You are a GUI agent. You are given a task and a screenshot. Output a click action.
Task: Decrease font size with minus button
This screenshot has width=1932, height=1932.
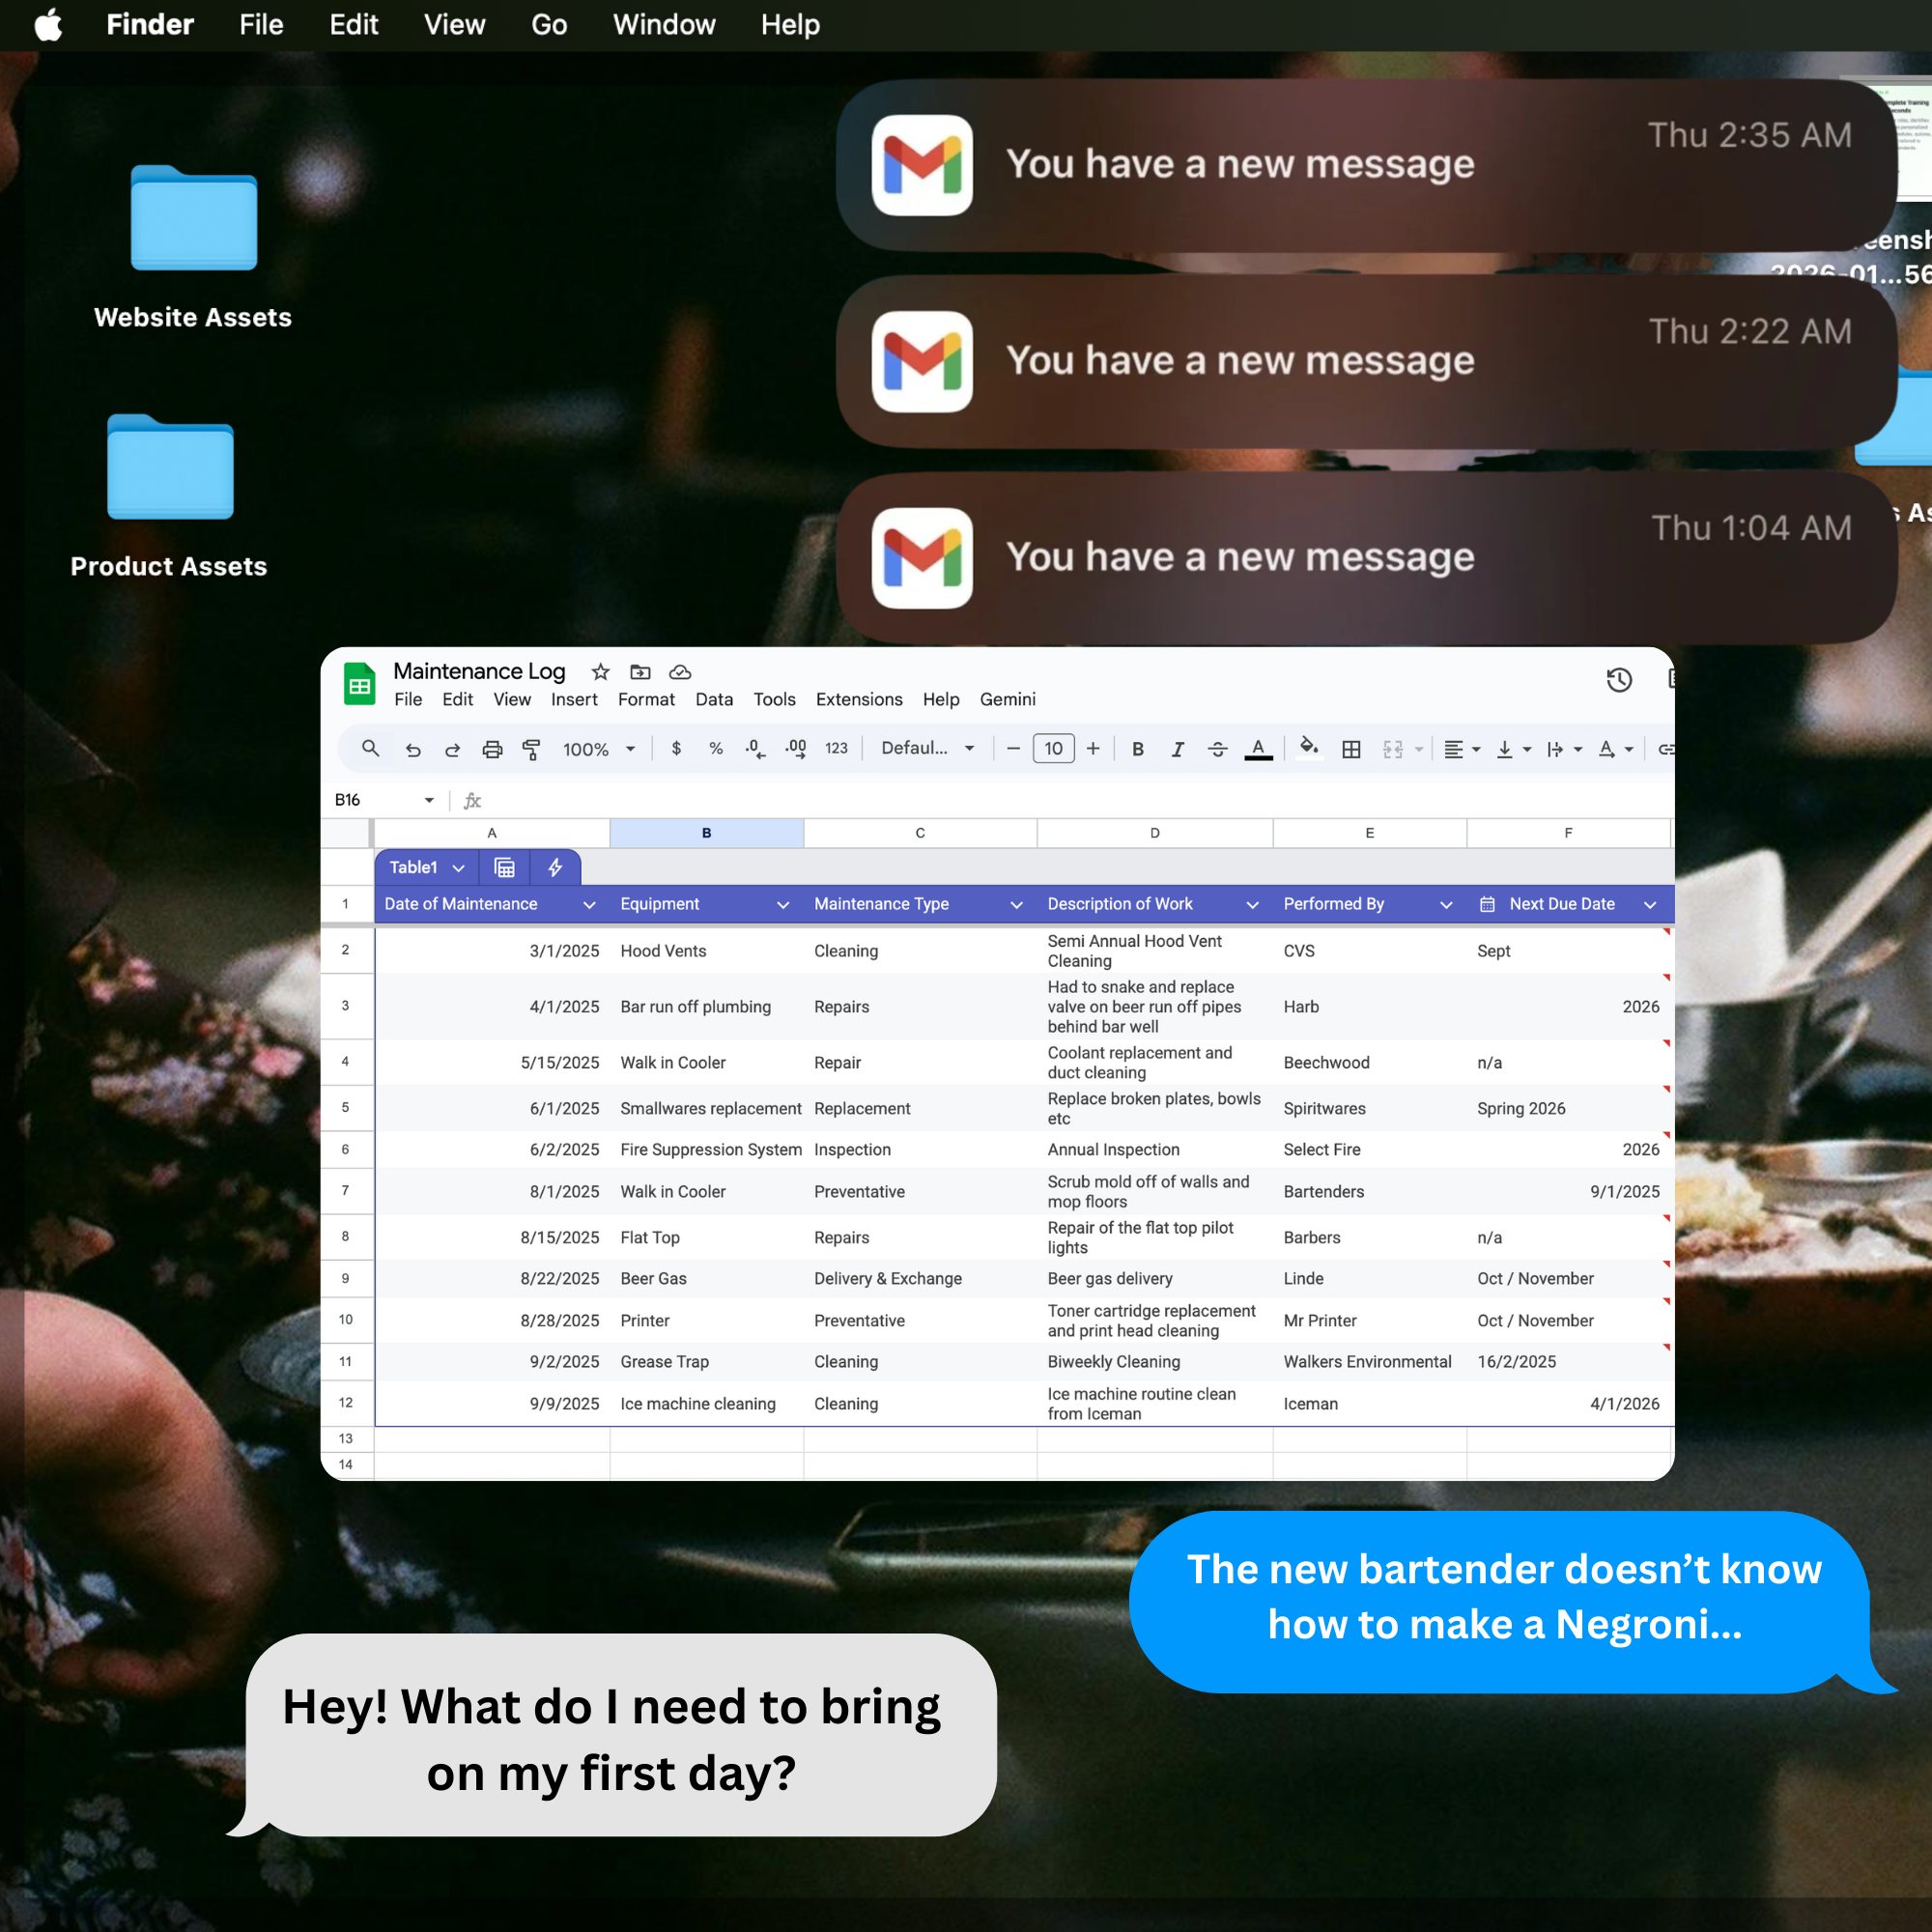[1013, 748]
